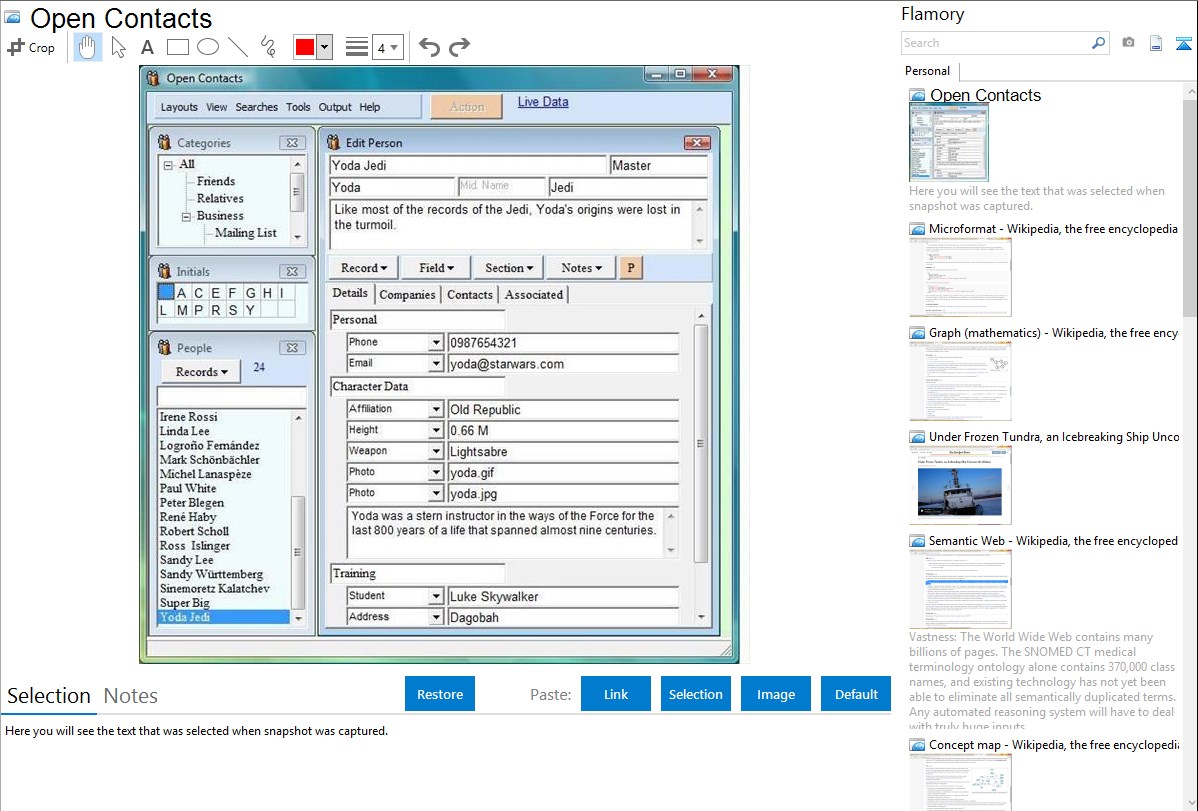Collapse the All category tree node
The image size is (1198, 811).
click(x=168, y=164)
